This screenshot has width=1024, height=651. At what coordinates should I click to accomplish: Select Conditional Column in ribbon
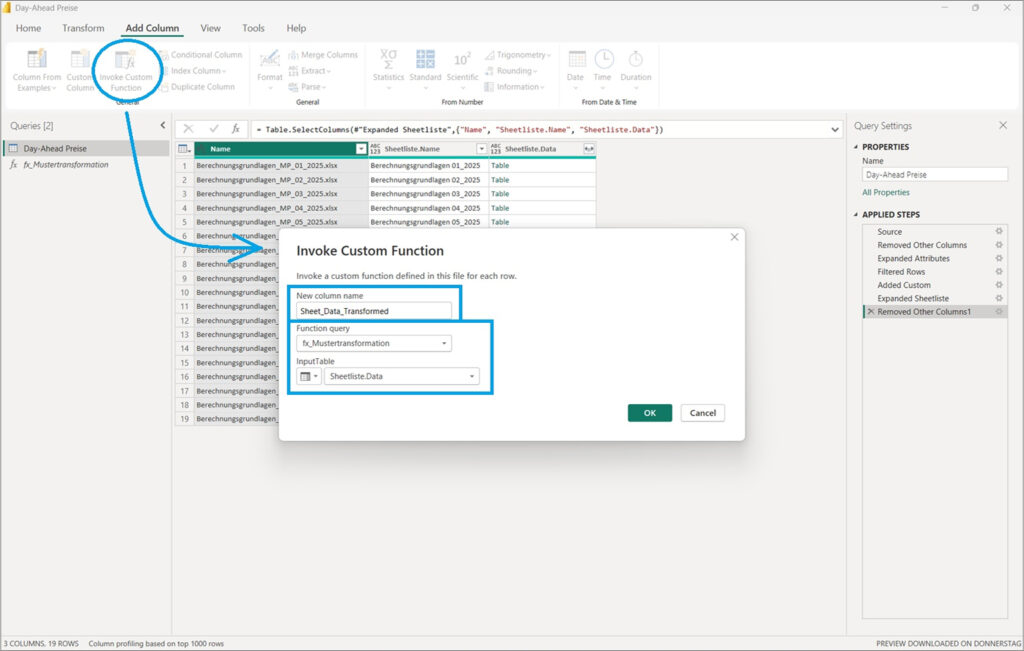click(x=200, y=55)
